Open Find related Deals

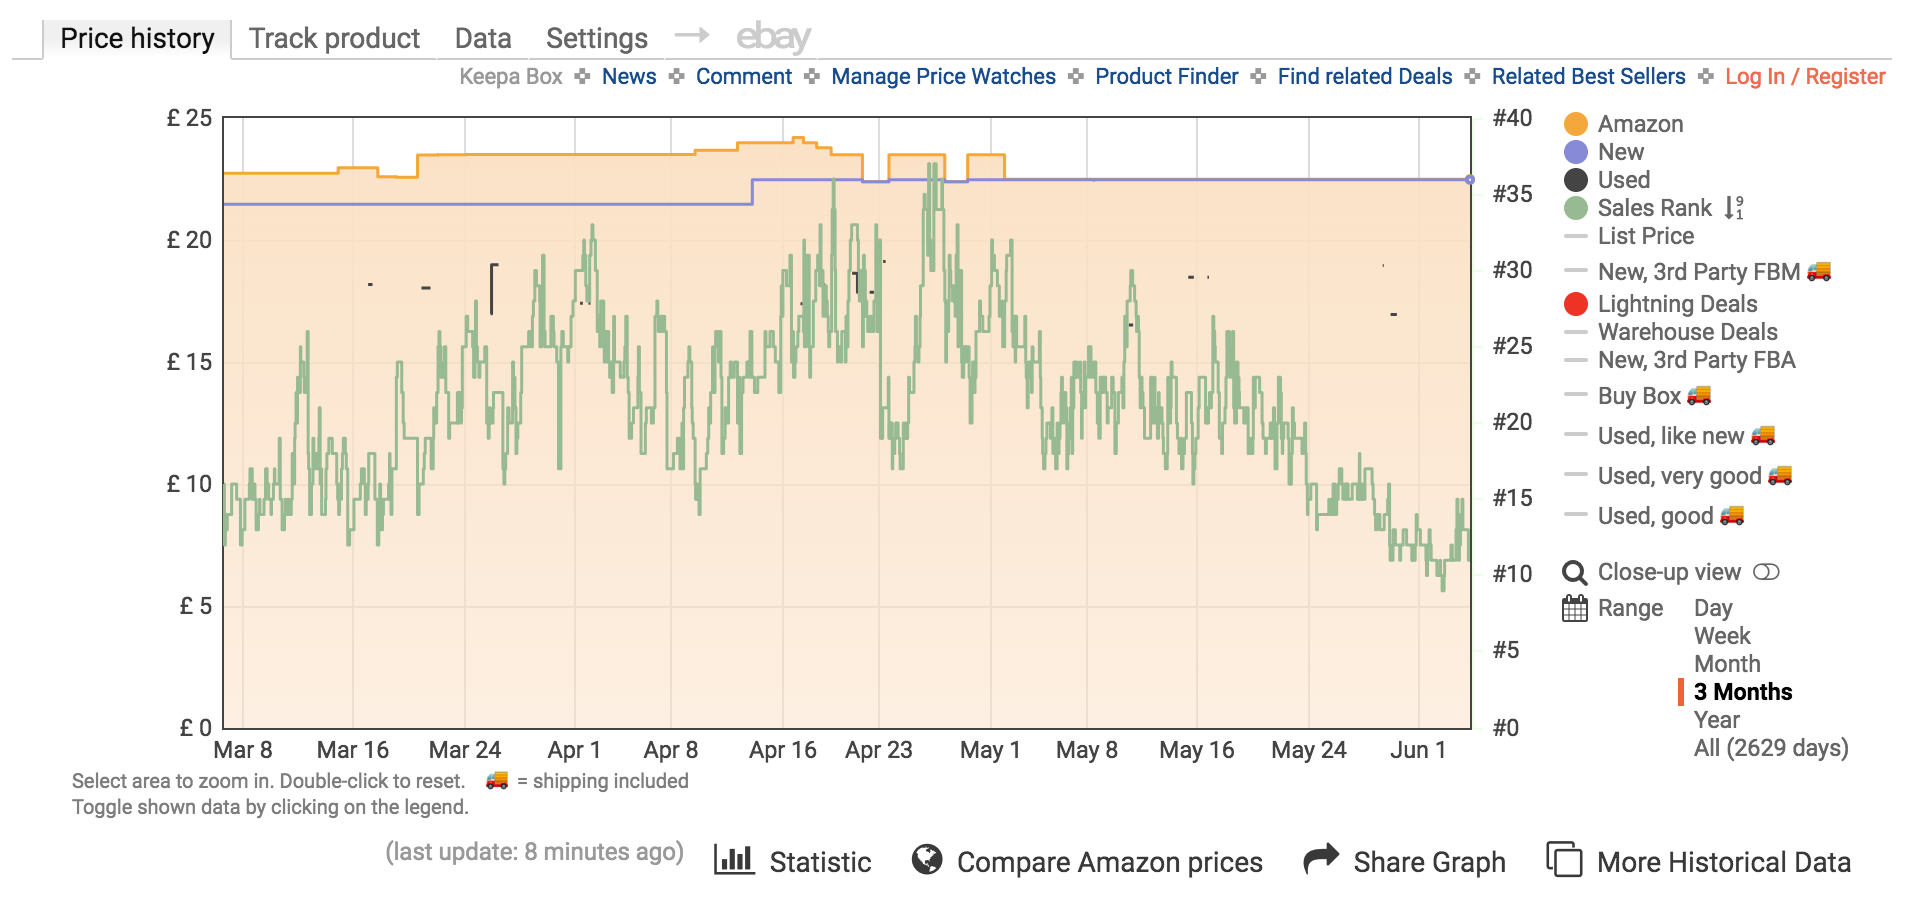pos(1365,77)
